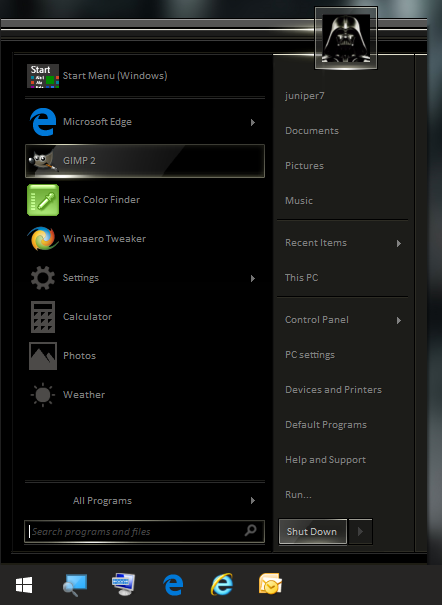This screenshot has height=605, width=442.
Task: Click the Weather text label
Action: pyautogui.click(x=84, y=394)
